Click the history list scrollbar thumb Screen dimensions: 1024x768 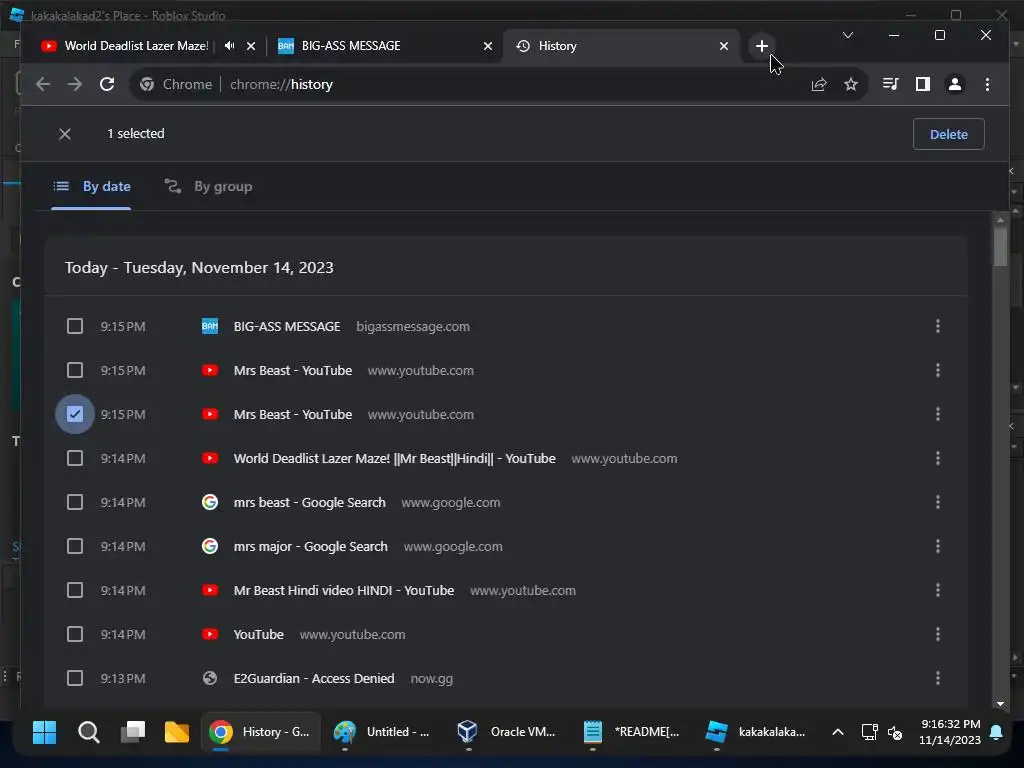pos(1000,247)
